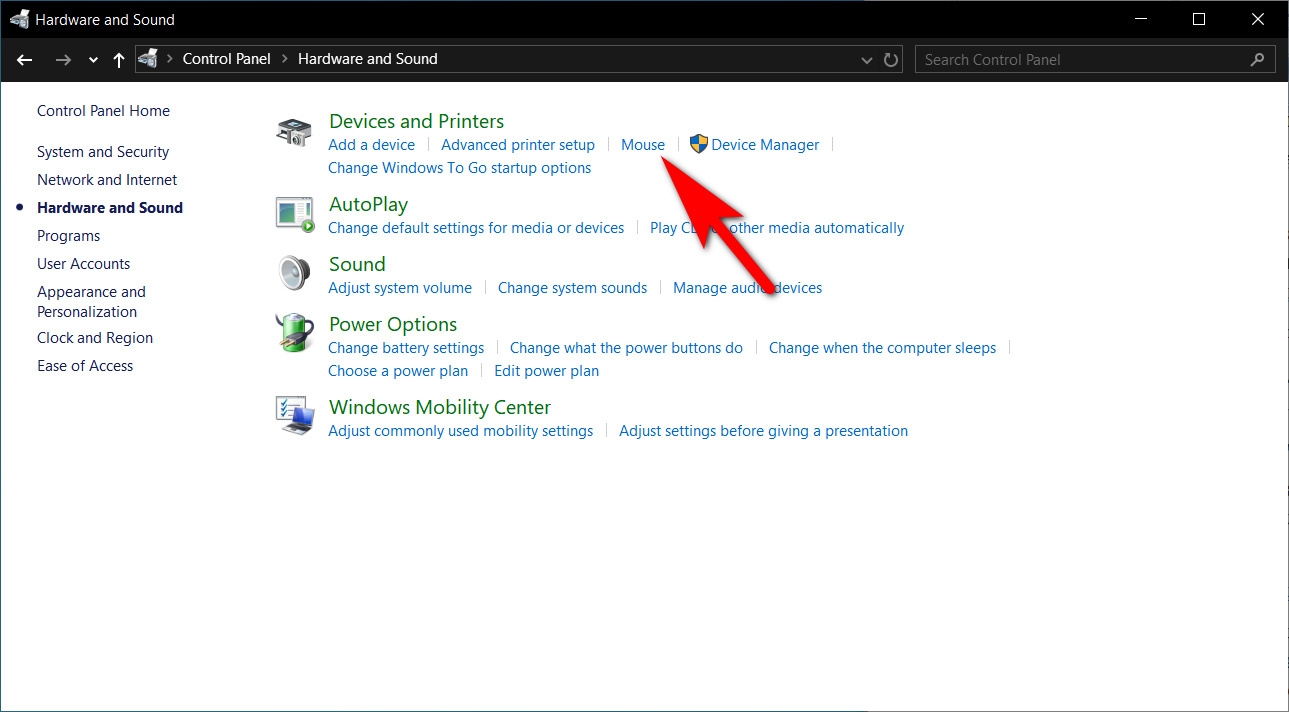1289x712 pixels.
Task: Click Edit power plan
Action: tap(546, 371)
